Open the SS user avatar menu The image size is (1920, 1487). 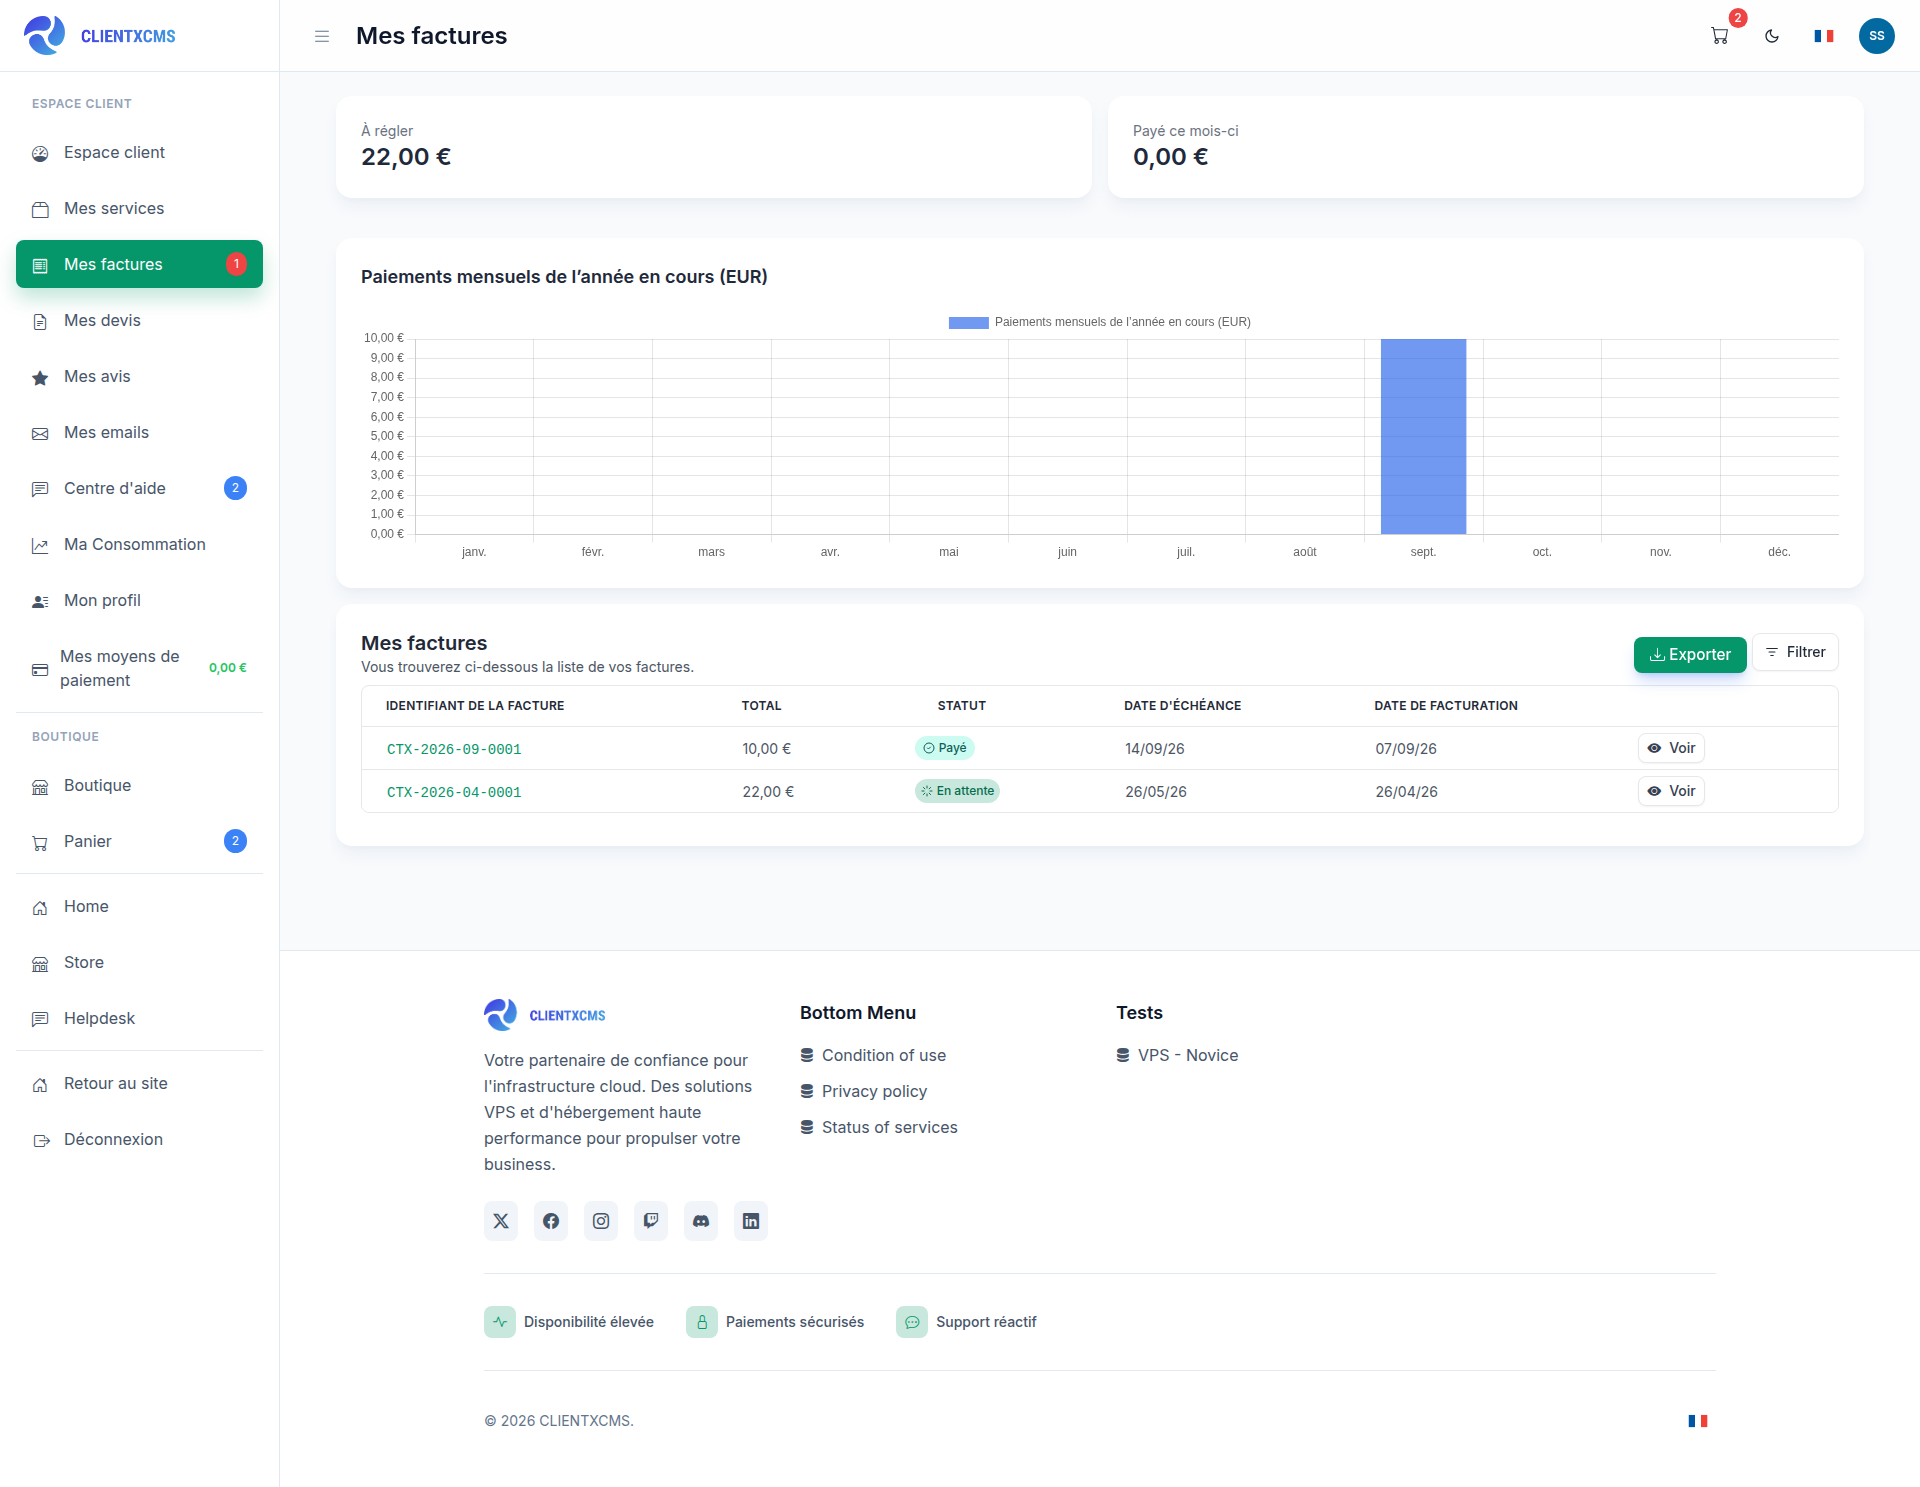1877,36
